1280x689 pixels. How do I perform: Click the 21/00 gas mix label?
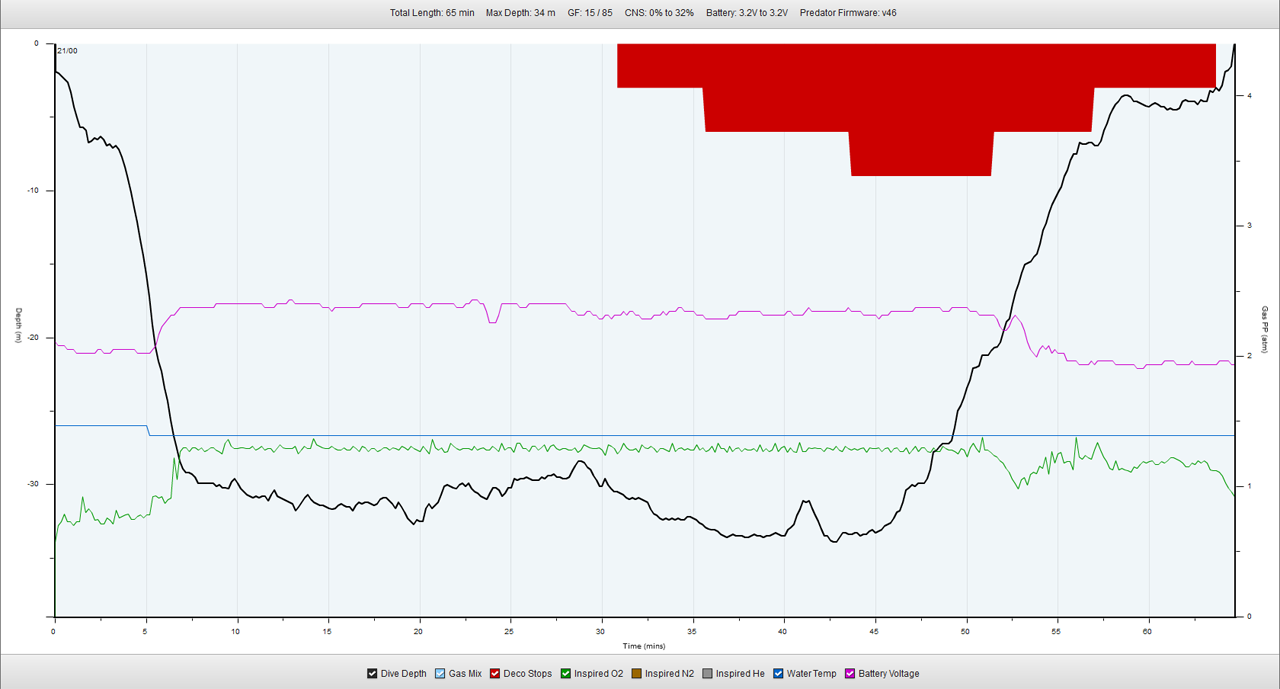(68, 51)
